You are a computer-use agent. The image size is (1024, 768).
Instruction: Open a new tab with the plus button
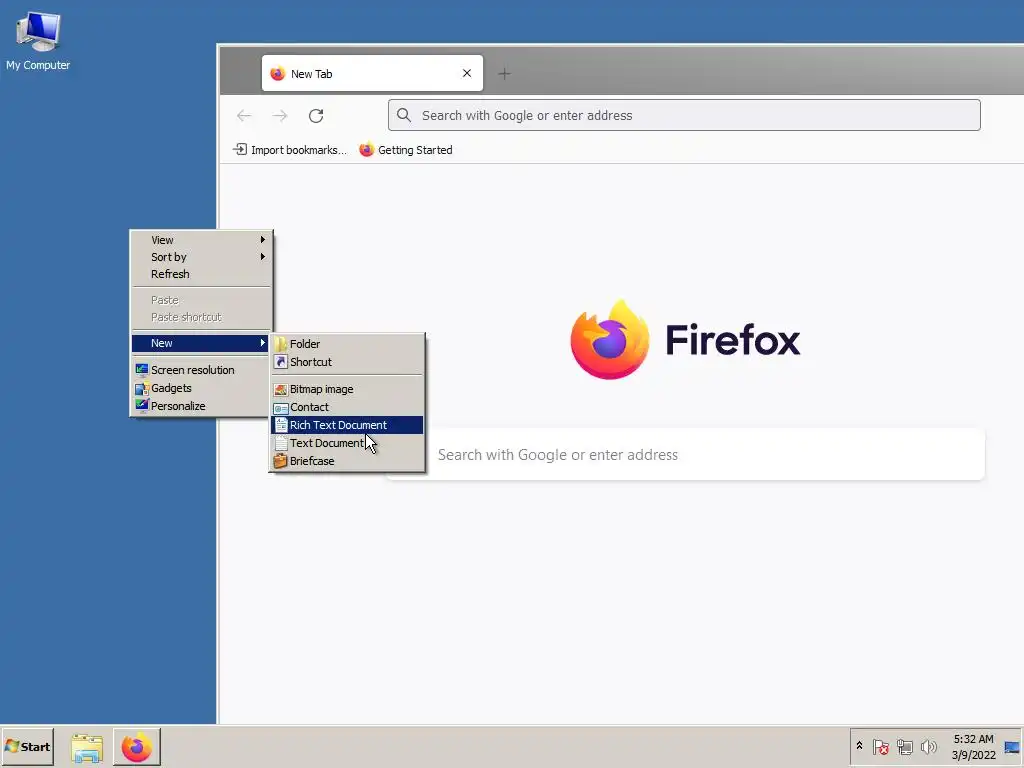point(504,74)
